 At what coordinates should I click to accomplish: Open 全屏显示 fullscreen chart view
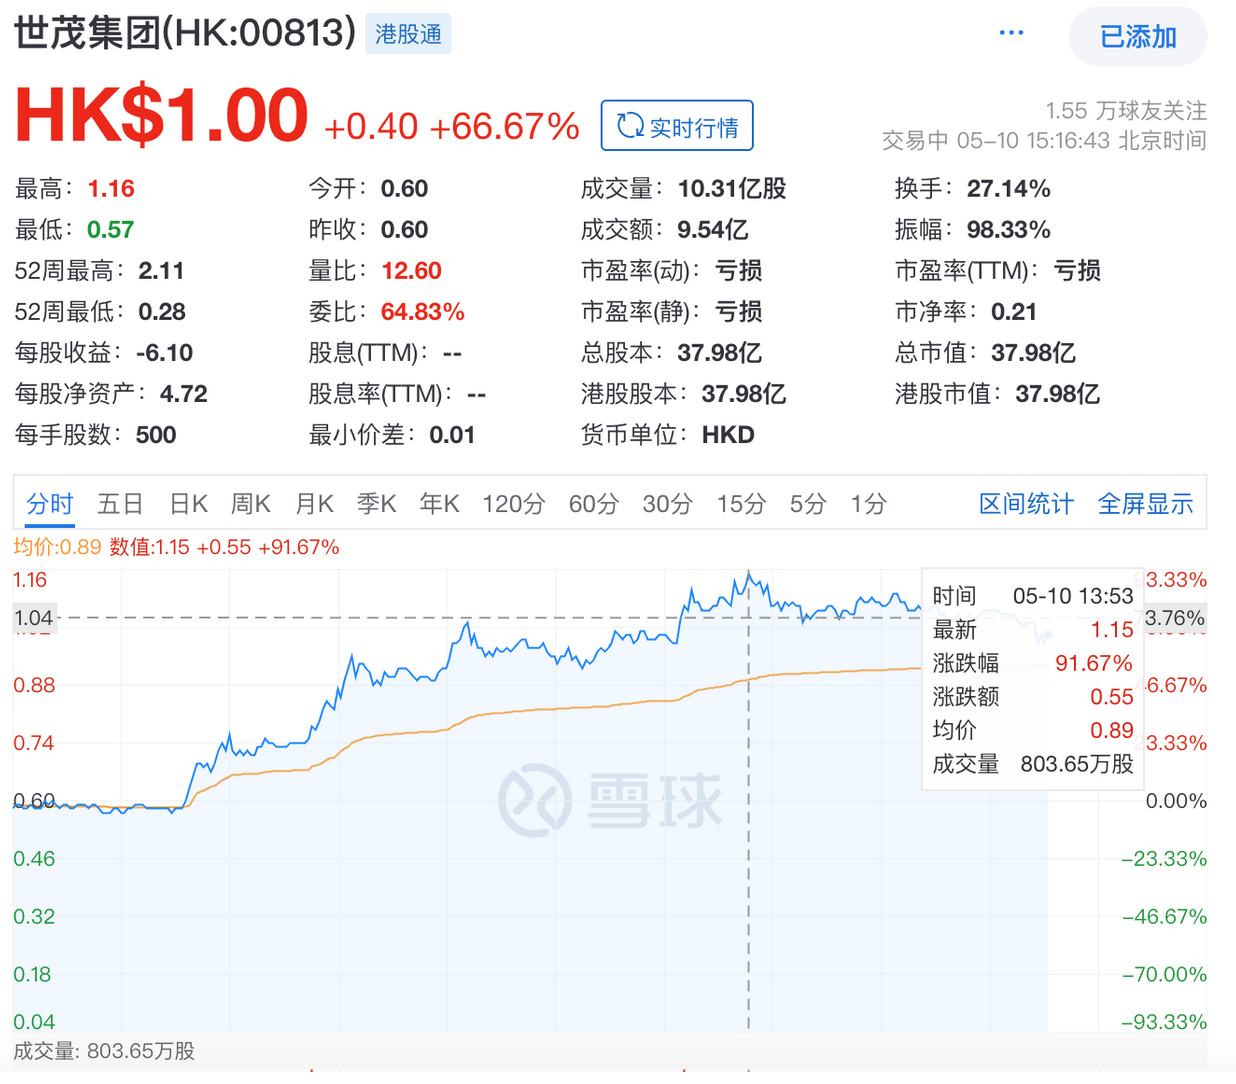[1146, 504]
